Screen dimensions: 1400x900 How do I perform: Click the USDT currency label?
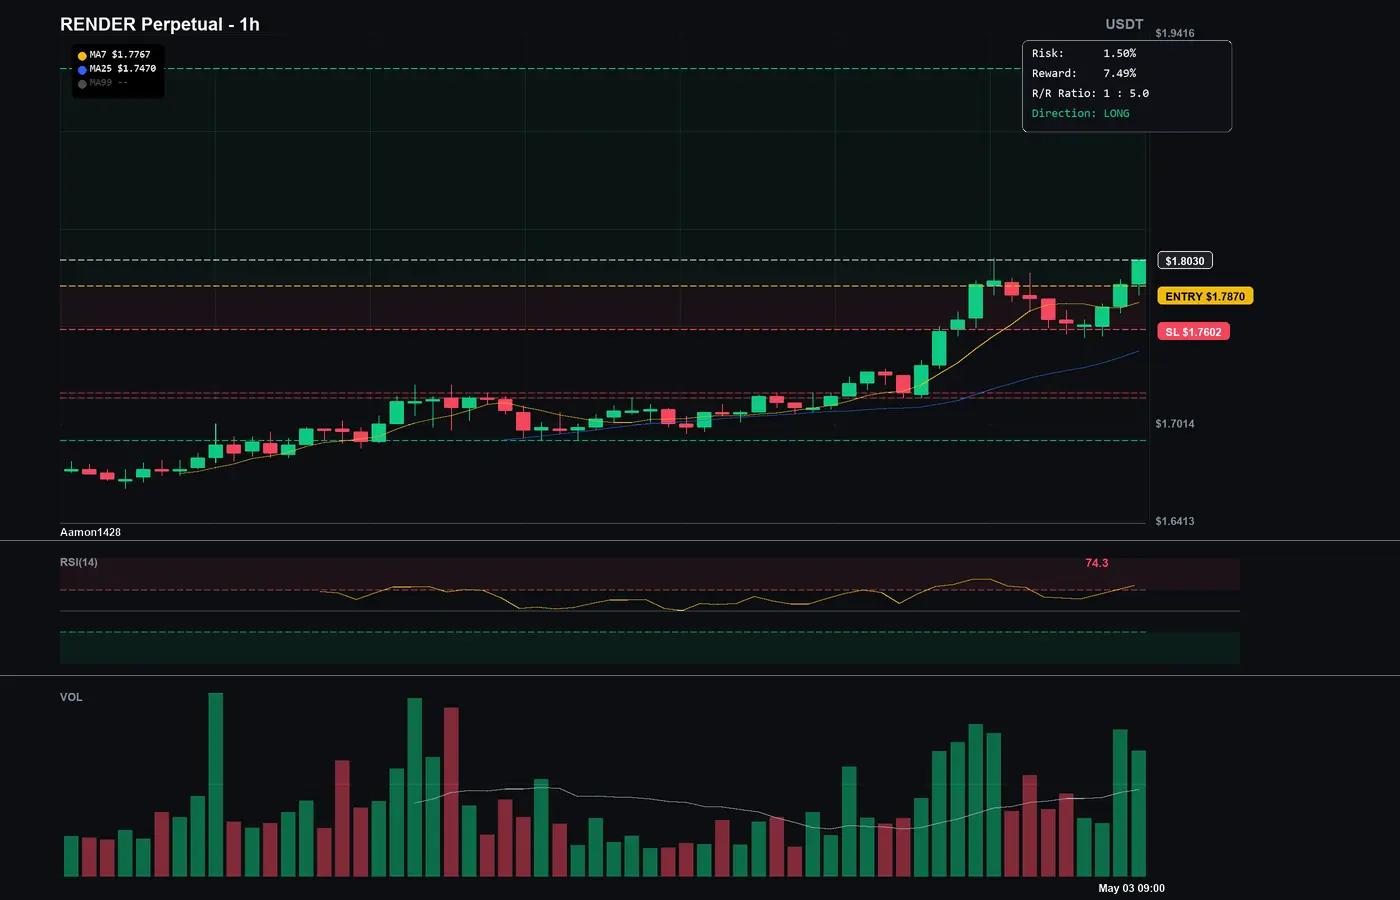tap(1124, 24)
